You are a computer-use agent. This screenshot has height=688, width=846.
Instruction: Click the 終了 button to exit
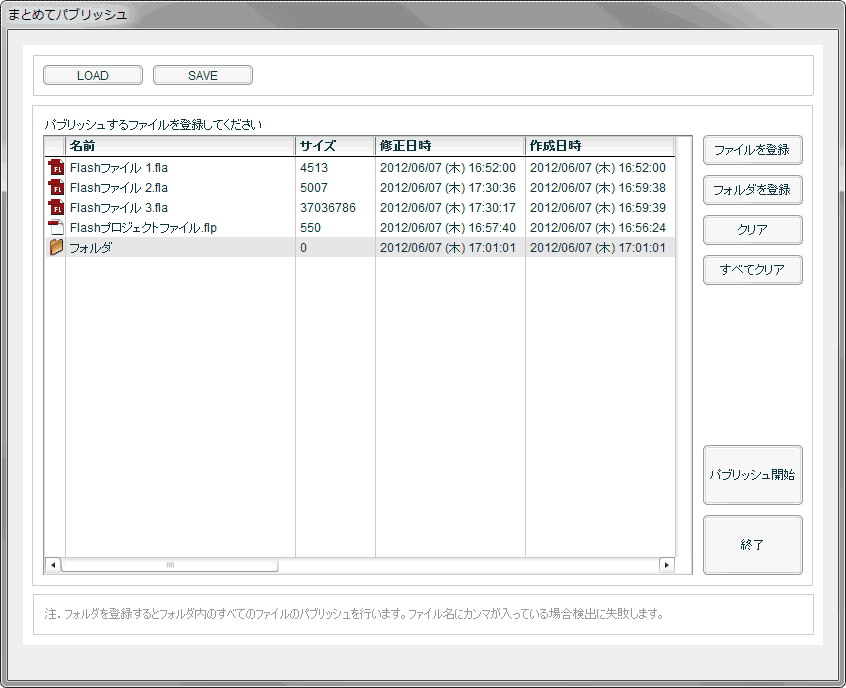click(x=752, y=545)
